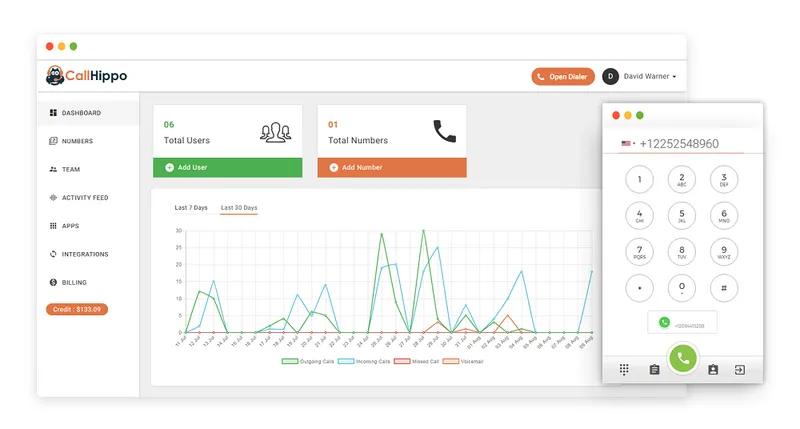The height and width of the screenshot is (429, 800).
Task: Toggle Outgoing Calls legend in chart
Action: tap(308, 361)
